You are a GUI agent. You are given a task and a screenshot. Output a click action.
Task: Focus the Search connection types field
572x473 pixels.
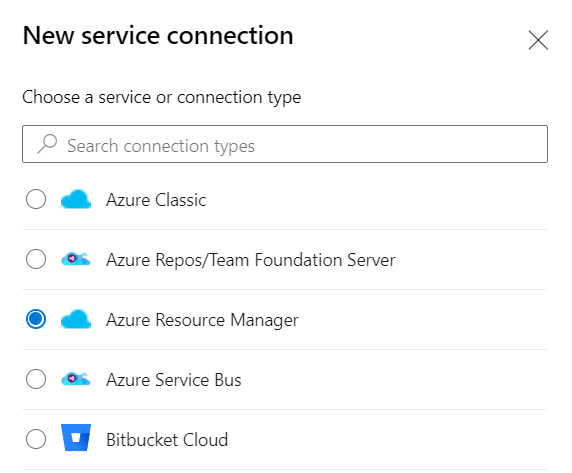click(x=285, y=144)
